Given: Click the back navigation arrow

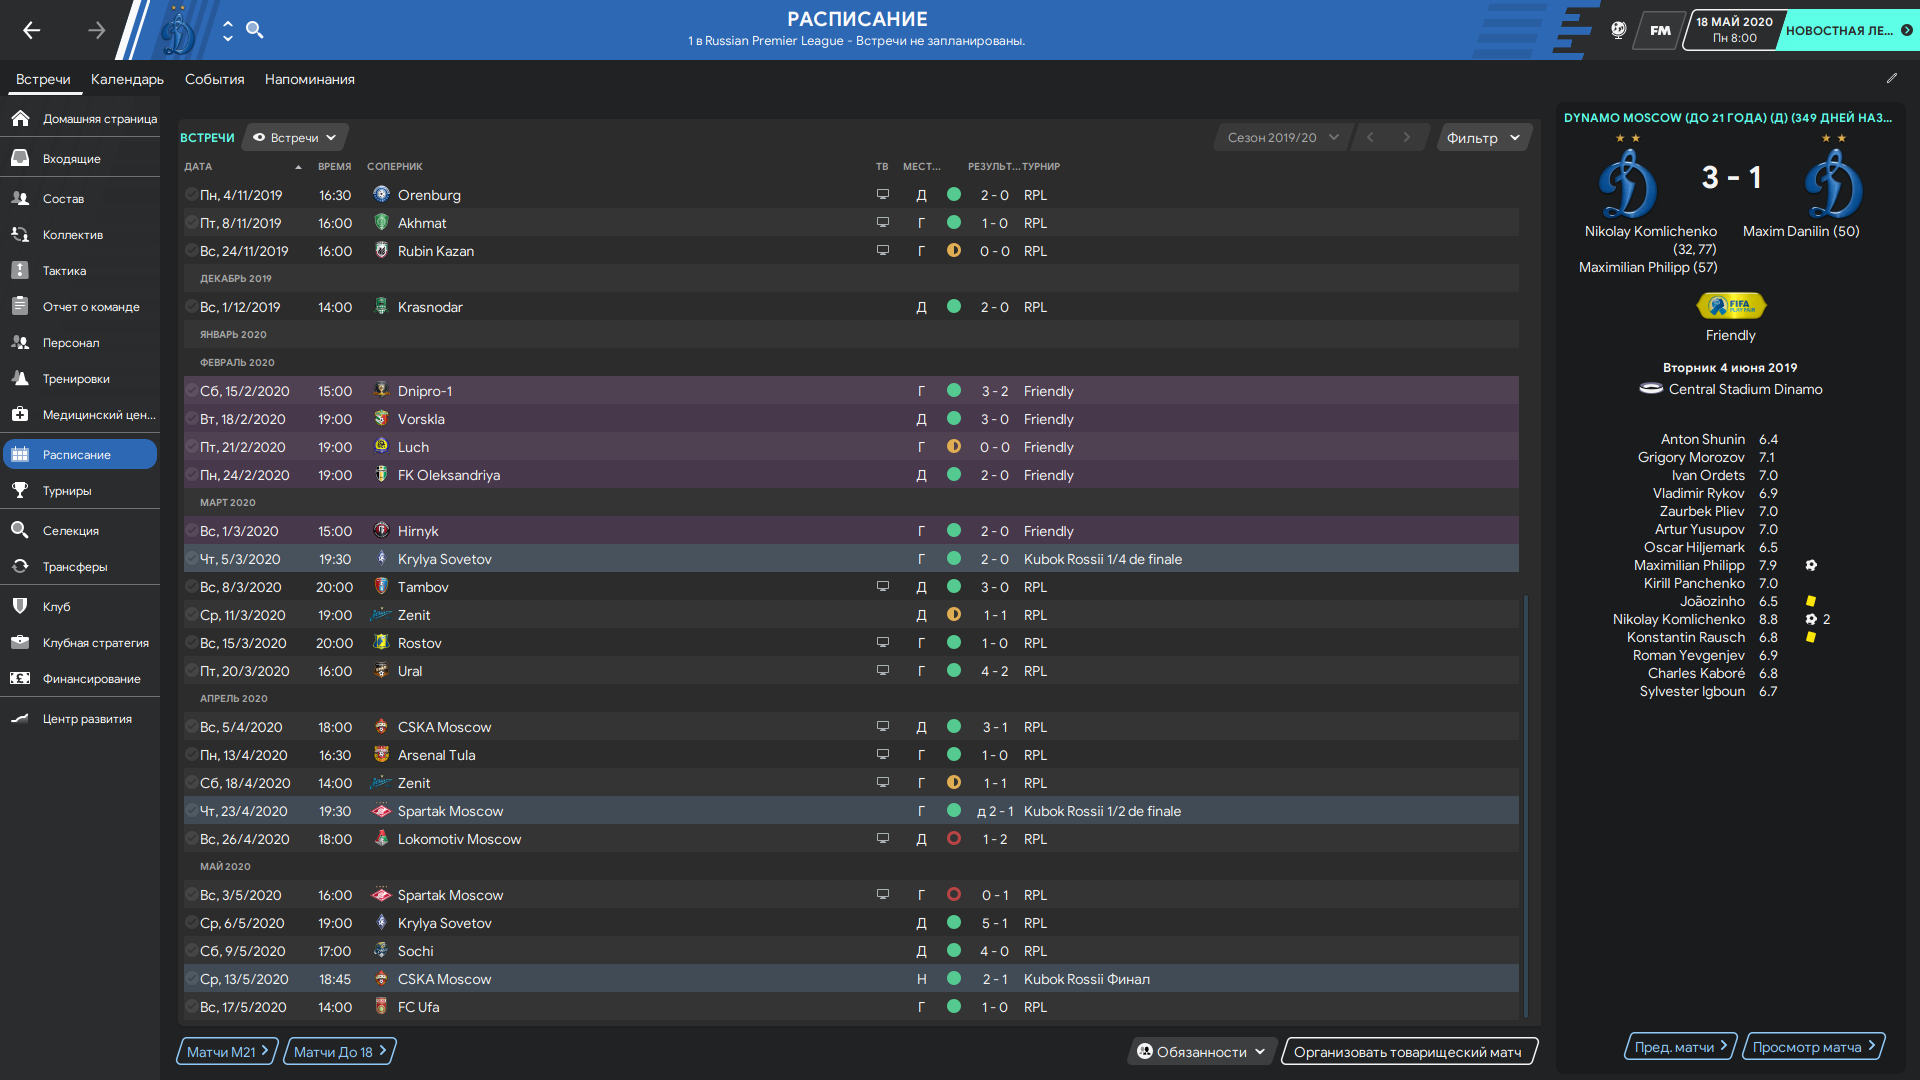Looking at the screenshot, I should tap(32, 30).
